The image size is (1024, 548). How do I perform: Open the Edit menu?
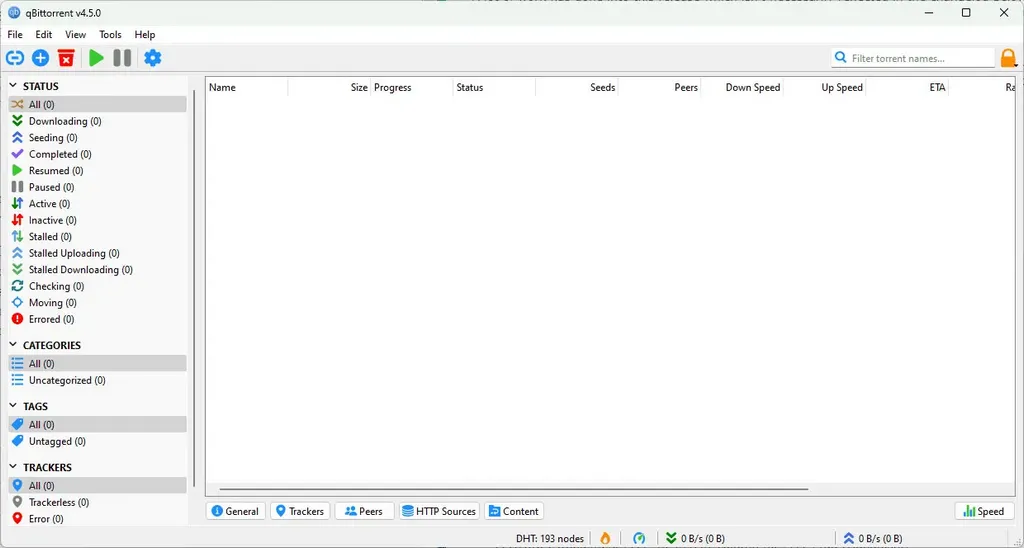44,35
